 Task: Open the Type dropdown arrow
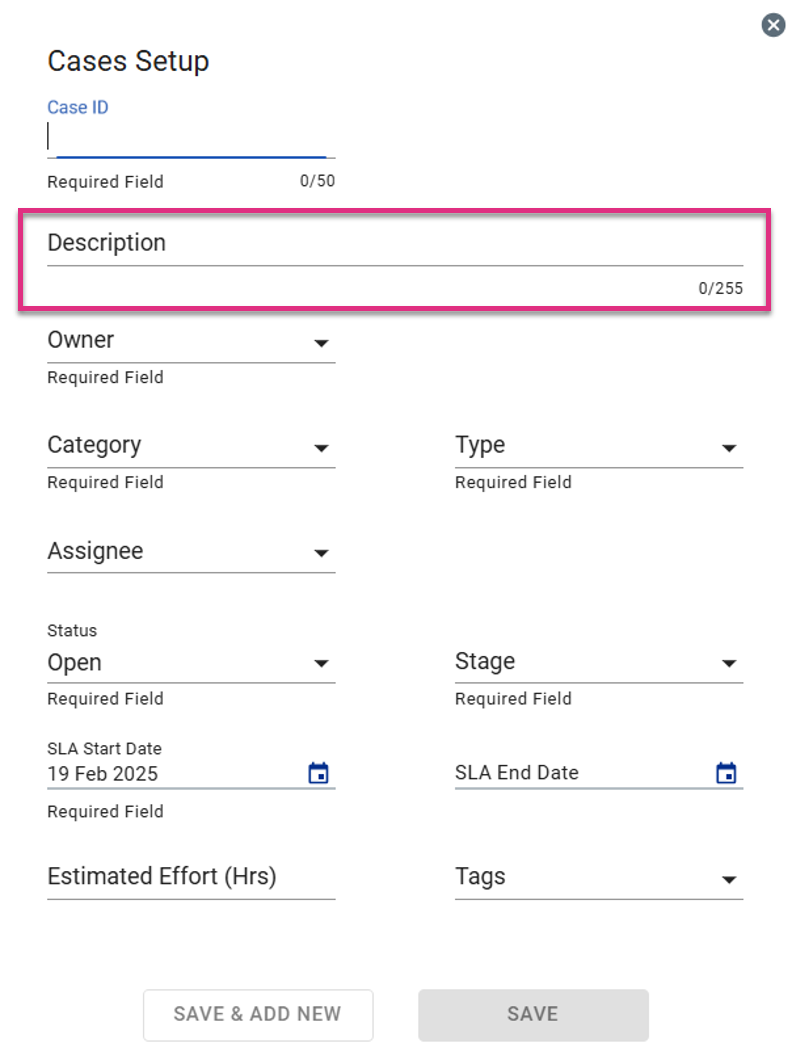click(729, 449)
